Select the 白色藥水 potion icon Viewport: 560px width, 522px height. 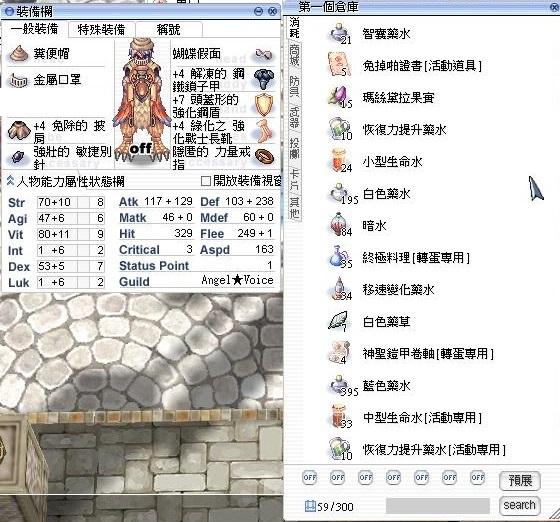click(339, 193)
